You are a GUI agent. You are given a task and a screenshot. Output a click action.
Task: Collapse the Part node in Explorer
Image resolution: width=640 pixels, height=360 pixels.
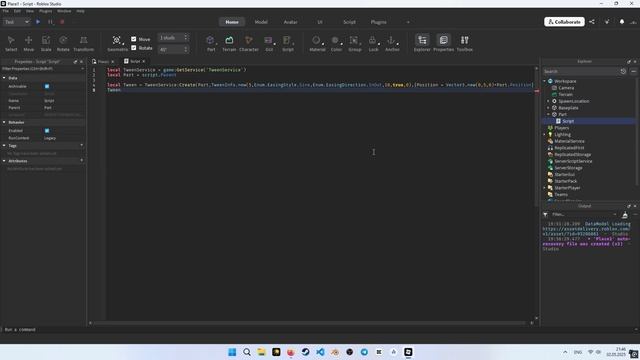(549, 114)
